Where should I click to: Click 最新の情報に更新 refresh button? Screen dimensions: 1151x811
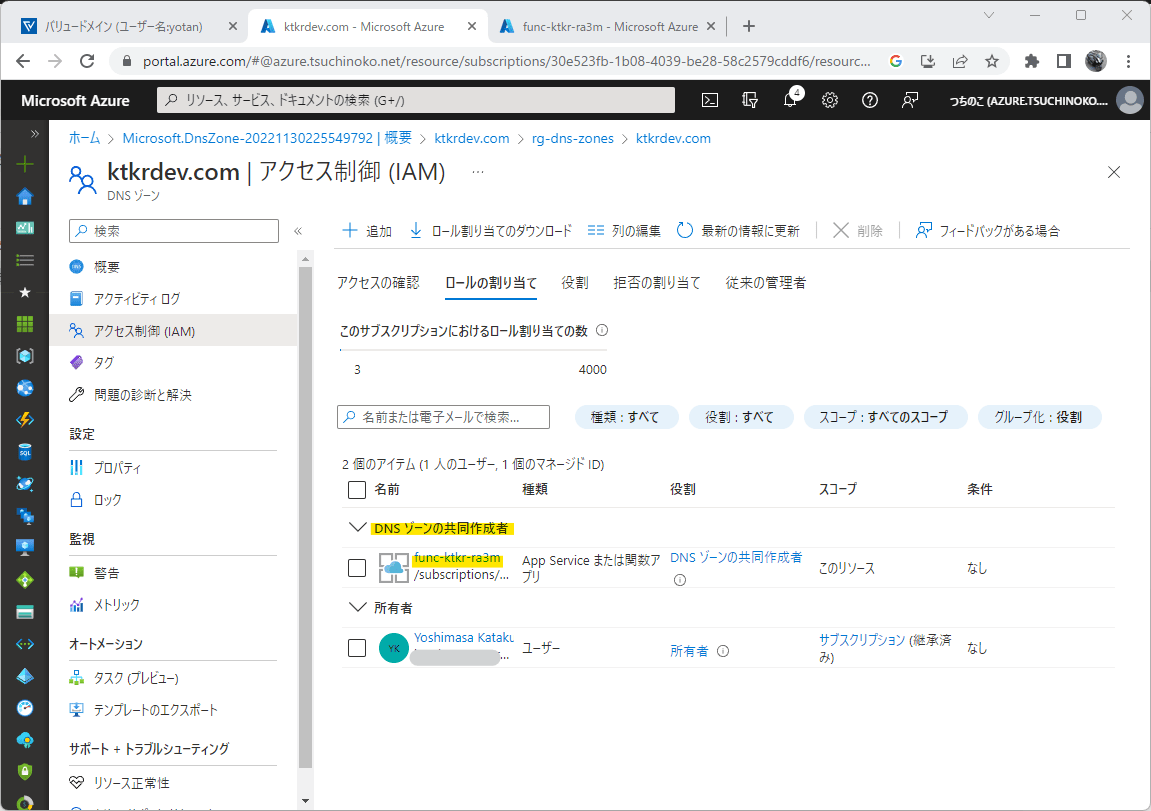click(738, 230)
